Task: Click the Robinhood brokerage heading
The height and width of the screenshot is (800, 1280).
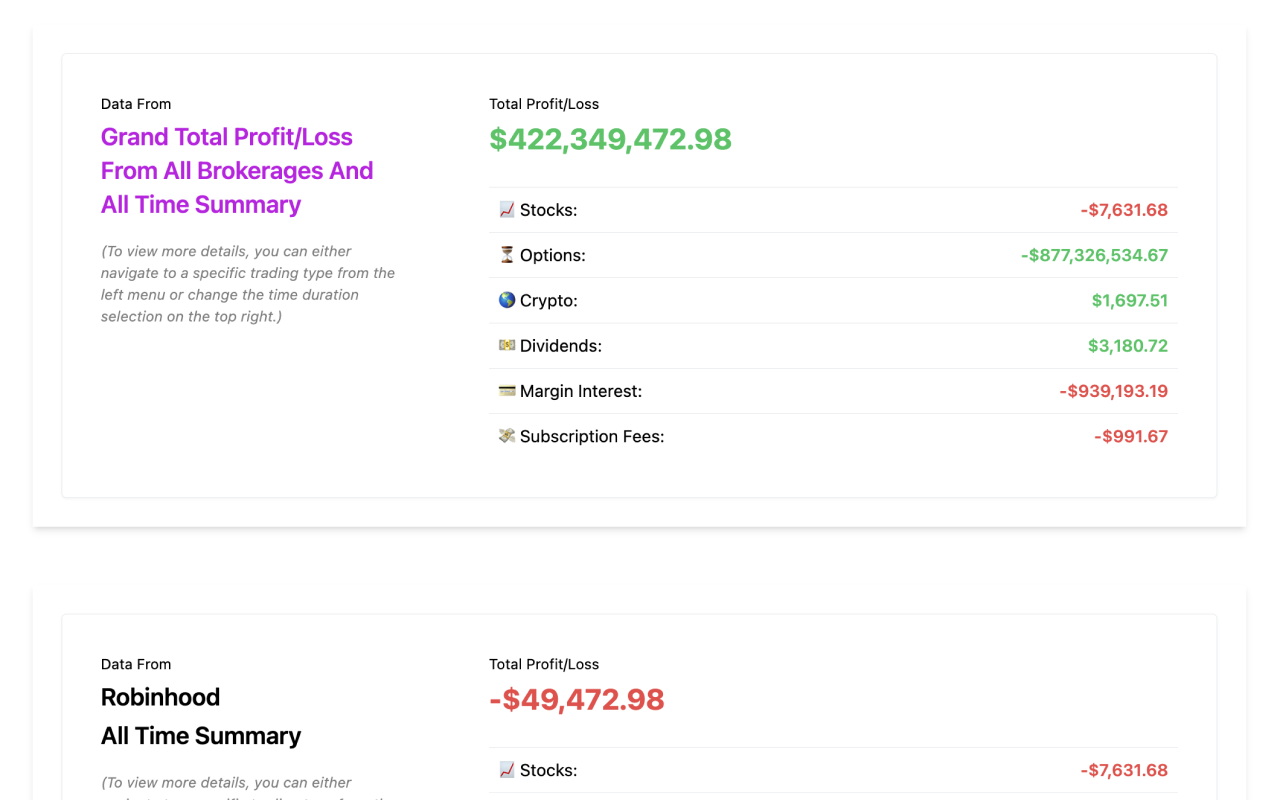Action: coord(160,697)
